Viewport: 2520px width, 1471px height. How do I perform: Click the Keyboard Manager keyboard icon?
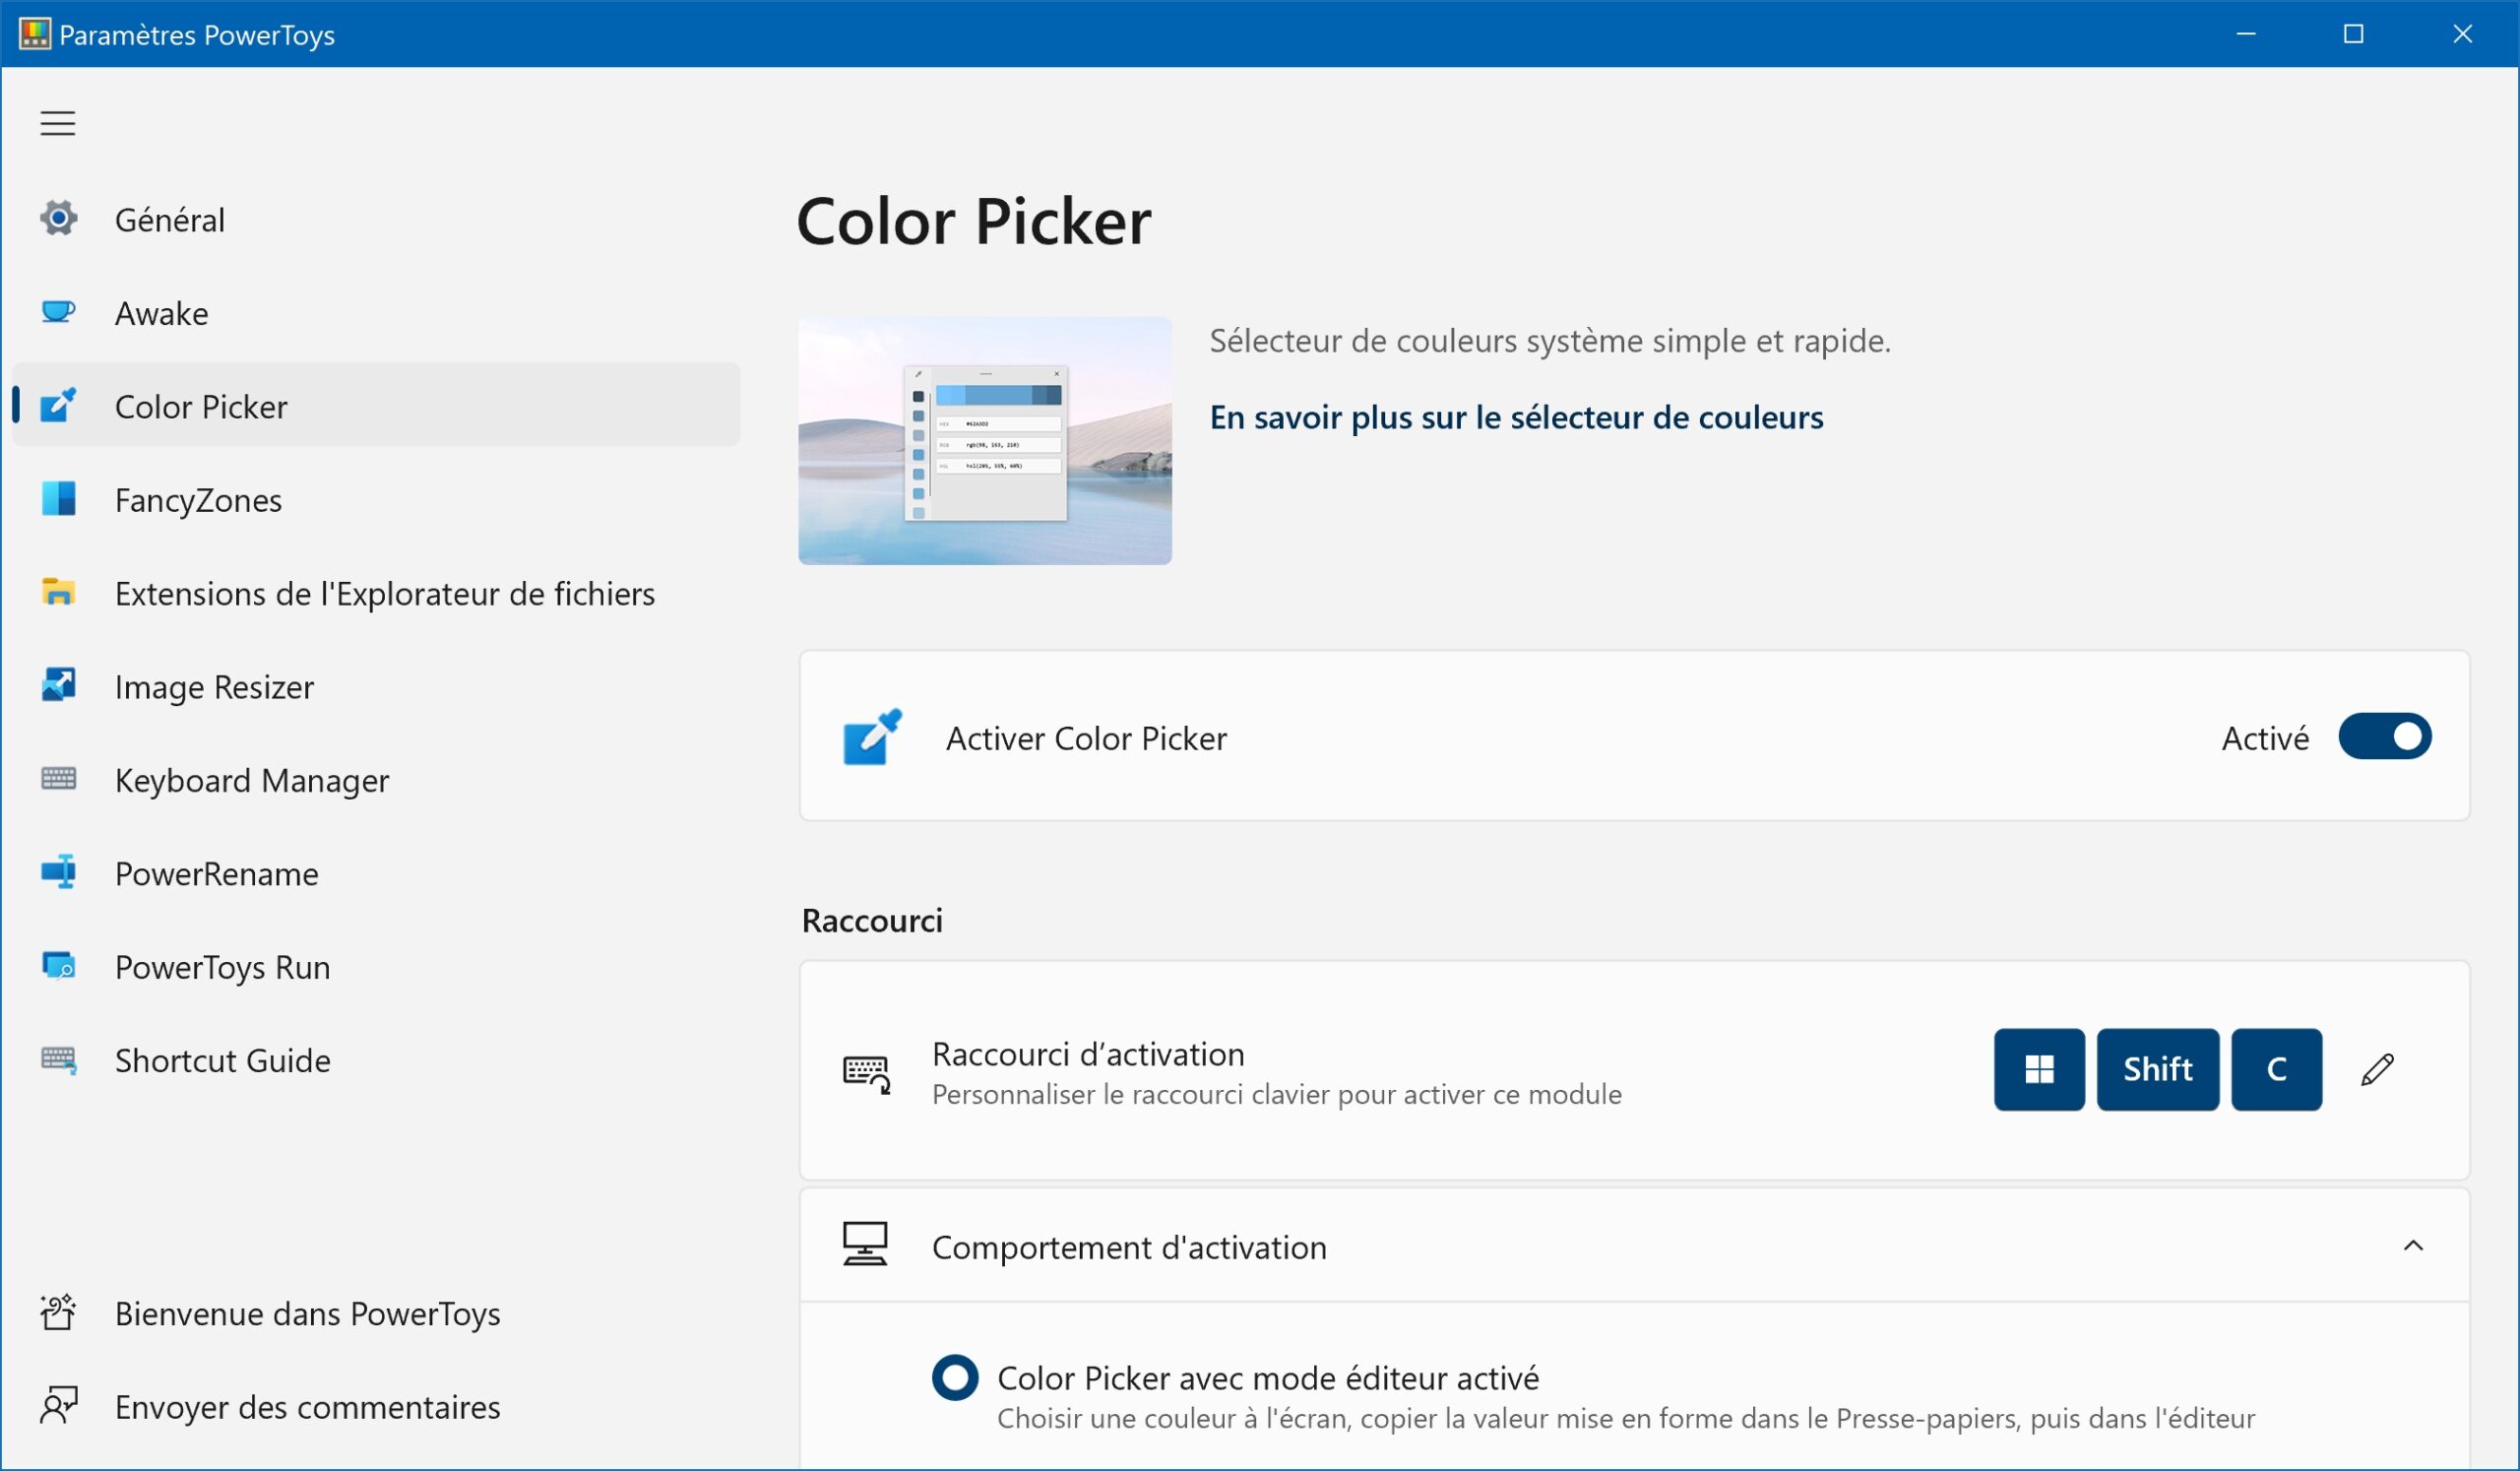click(x=58, y=778)
